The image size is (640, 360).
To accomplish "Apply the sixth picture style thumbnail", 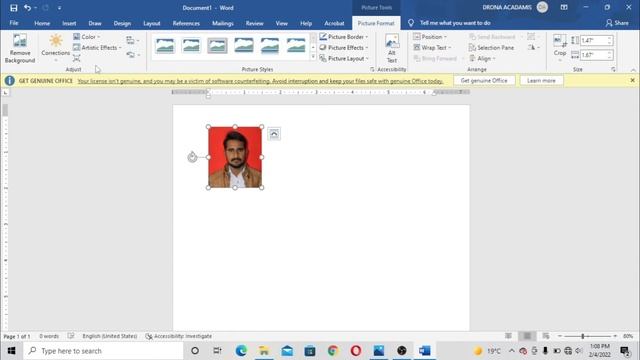I will 296,45.
